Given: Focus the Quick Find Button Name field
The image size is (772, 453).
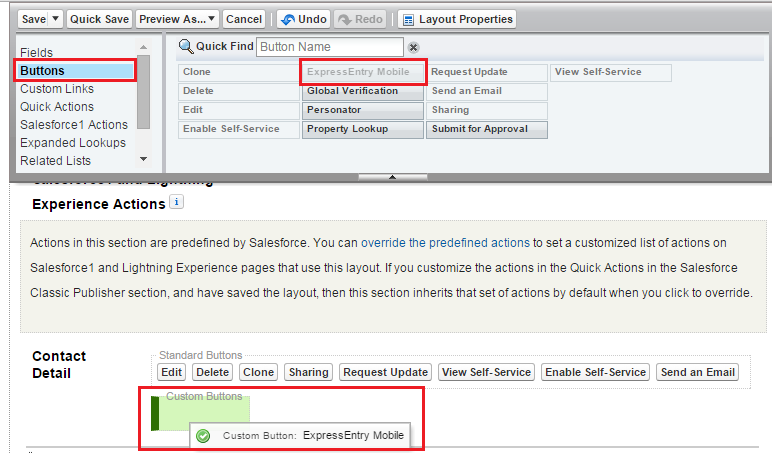Looking at the screenshot, I should 329,47.
